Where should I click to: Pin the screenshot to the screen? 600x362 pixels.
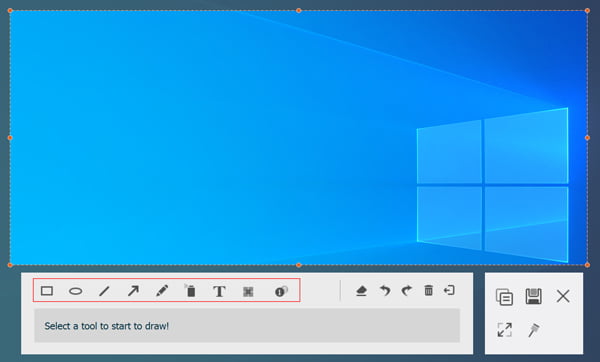point(533,330)
